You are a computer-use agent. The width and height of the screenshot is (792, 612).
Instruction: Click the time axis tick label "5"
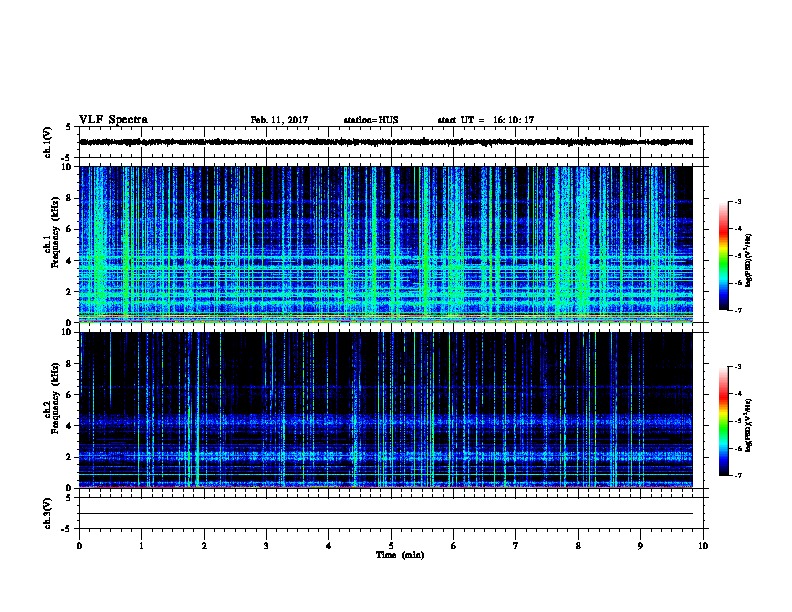(x=391, y=546)
